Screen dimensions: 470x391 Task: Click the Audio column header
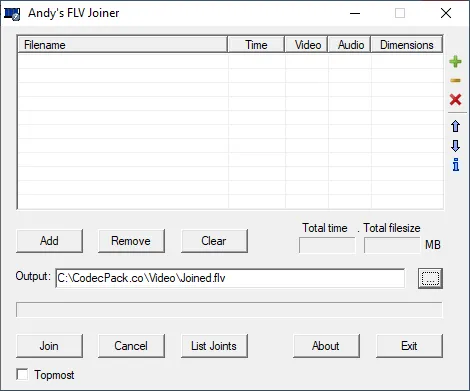pyautogui.click(x=349, y=45)
